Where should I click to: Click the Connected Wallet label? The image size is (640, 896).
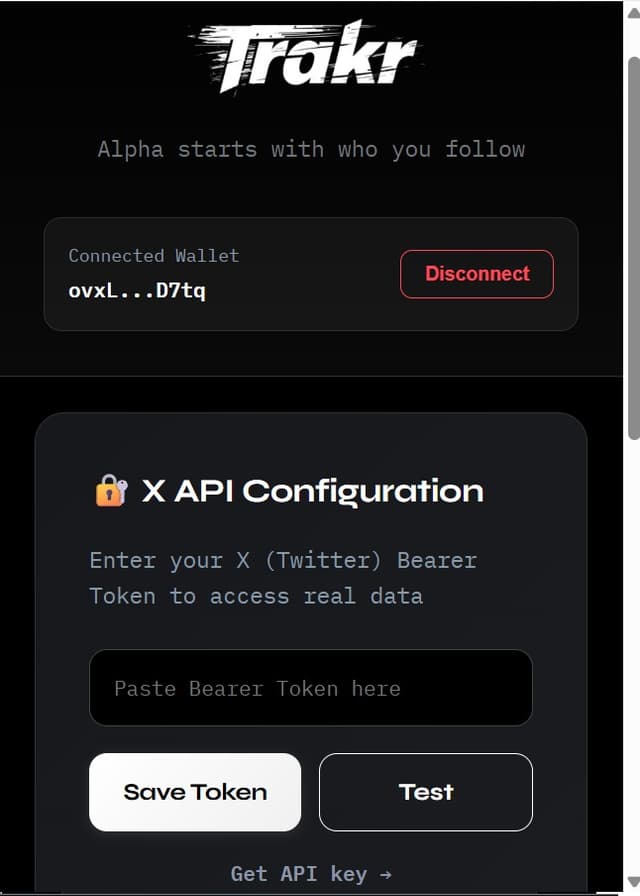click(153, 256)
